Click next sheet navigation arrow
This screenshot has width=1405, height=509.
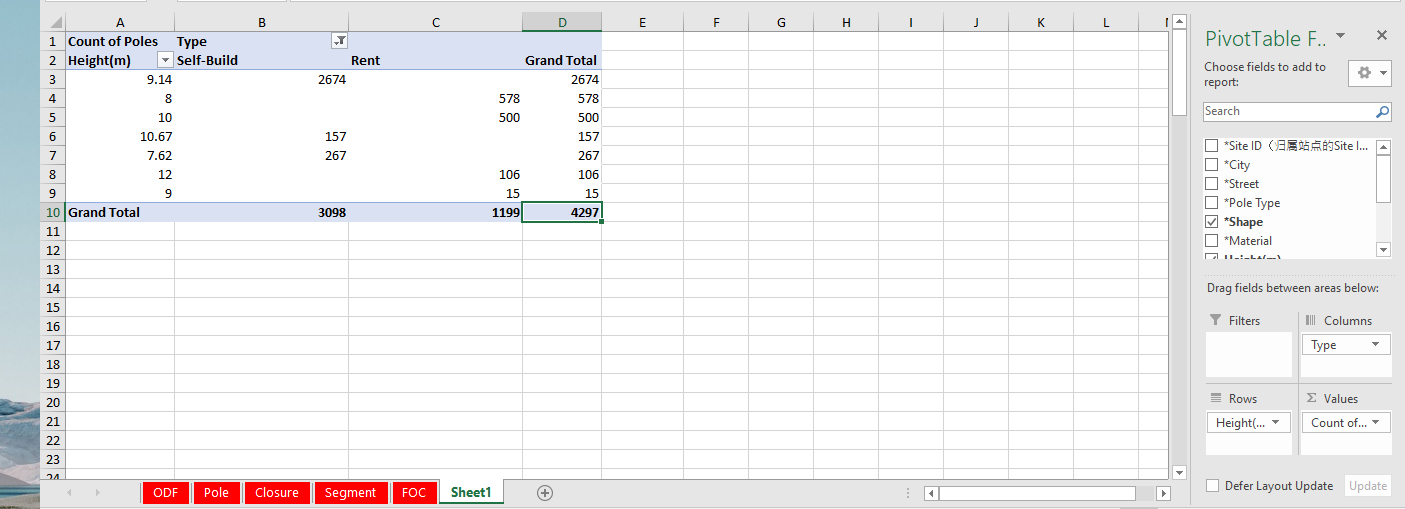pos(97,493)
